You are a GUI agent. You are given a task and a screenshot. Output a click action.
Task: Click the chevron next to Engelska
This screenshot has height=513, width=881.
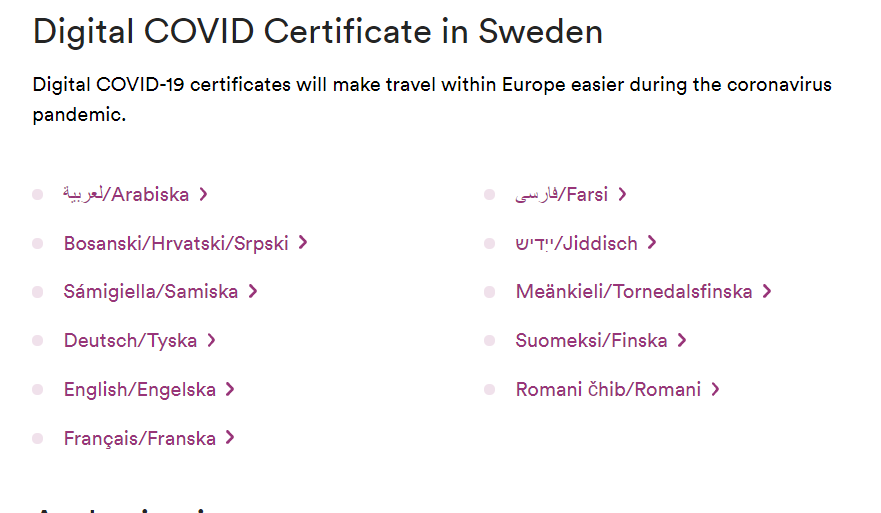coord(230,390)
